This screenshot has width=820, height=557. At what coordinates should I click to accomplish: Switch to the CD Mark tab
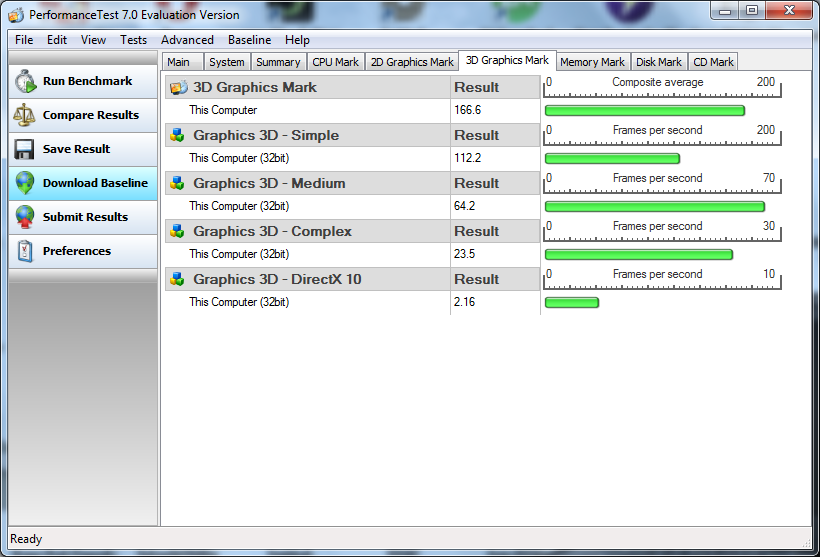coord(713,62)
